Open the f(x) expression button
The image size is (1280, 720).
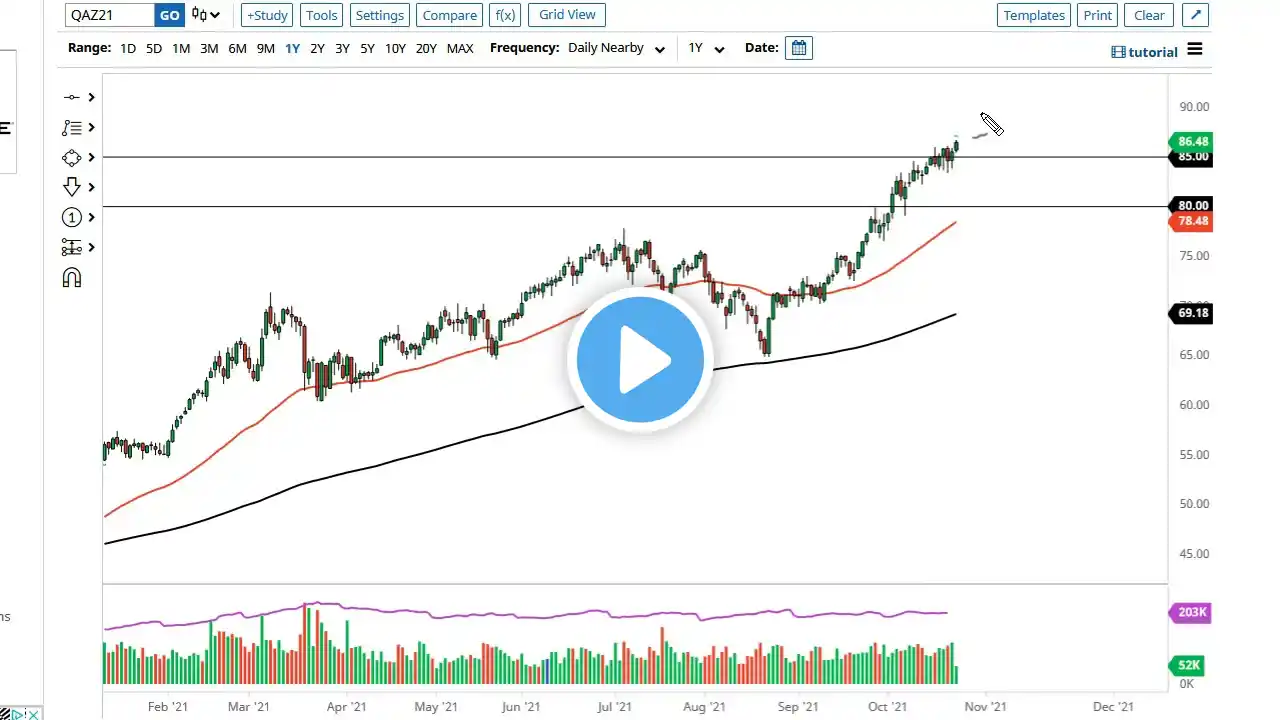click(x=504, y=15)
